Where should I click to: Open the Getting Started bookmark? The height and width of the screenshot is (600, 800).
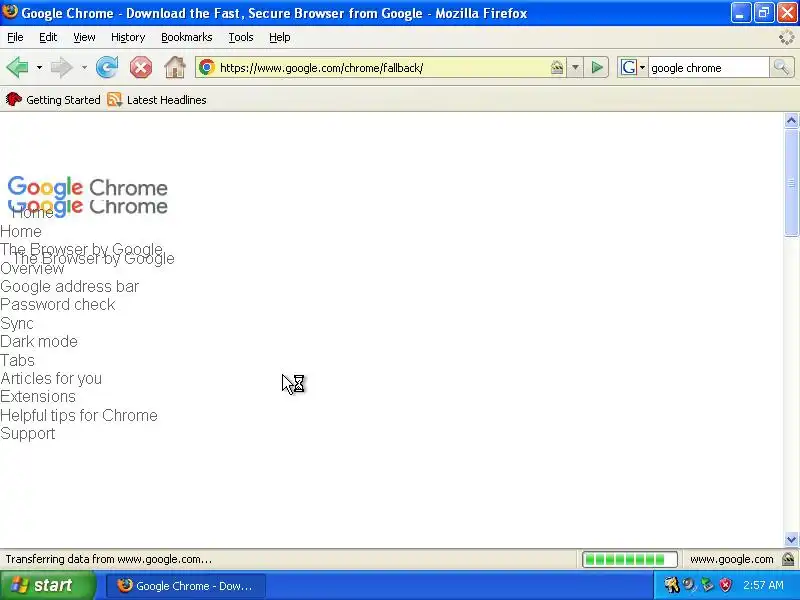[x=53, y=99]
